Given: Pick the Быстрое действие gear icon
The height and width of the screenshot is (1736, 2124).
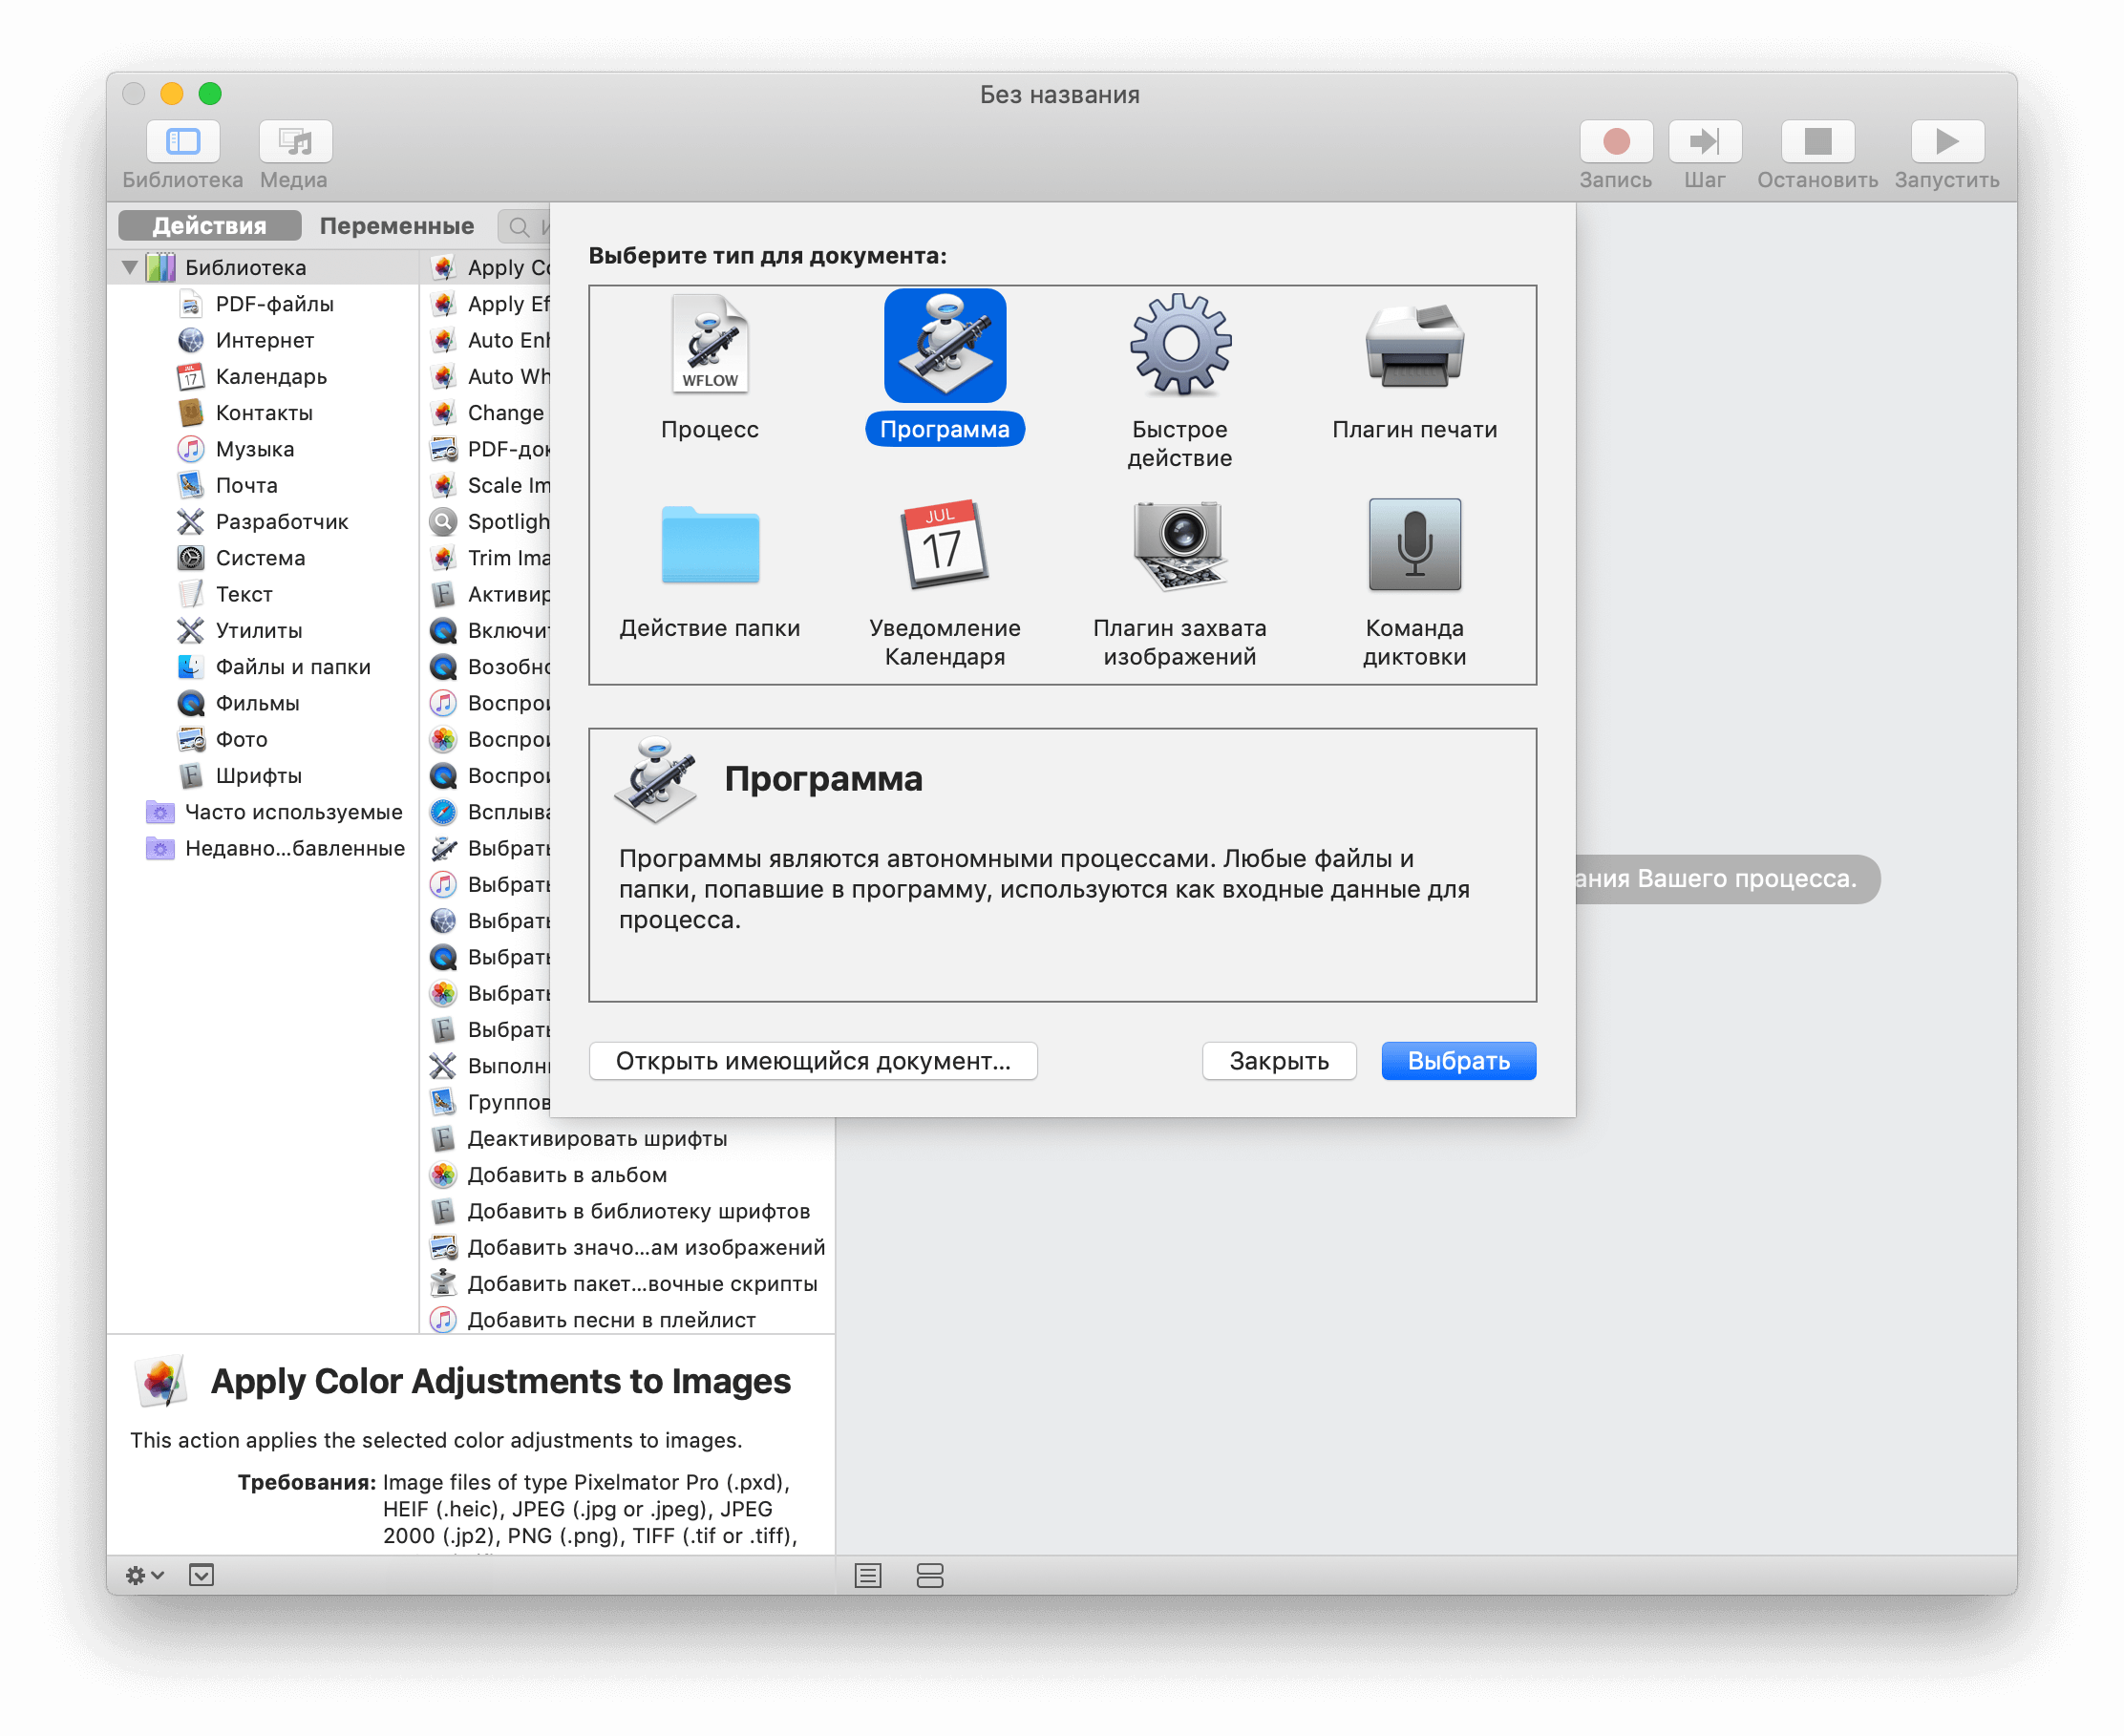Looking at the screenshot, I should (1180, 344).
